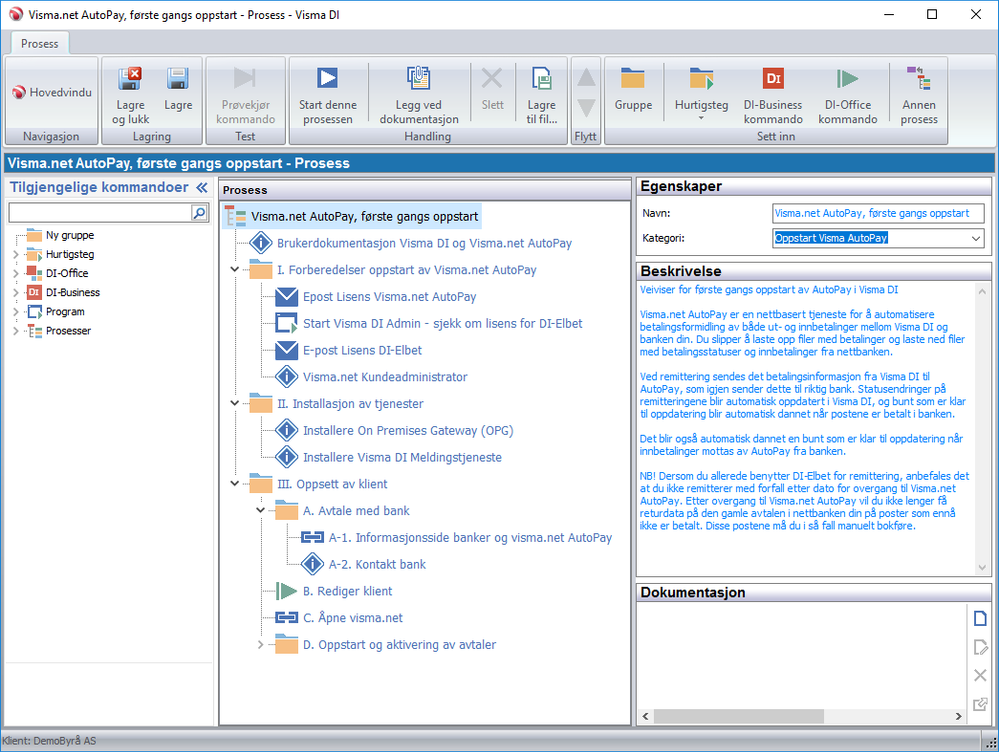999x752 pixels.
Task: Select C. Åpne visma.net step
Action: pos(352,618)
